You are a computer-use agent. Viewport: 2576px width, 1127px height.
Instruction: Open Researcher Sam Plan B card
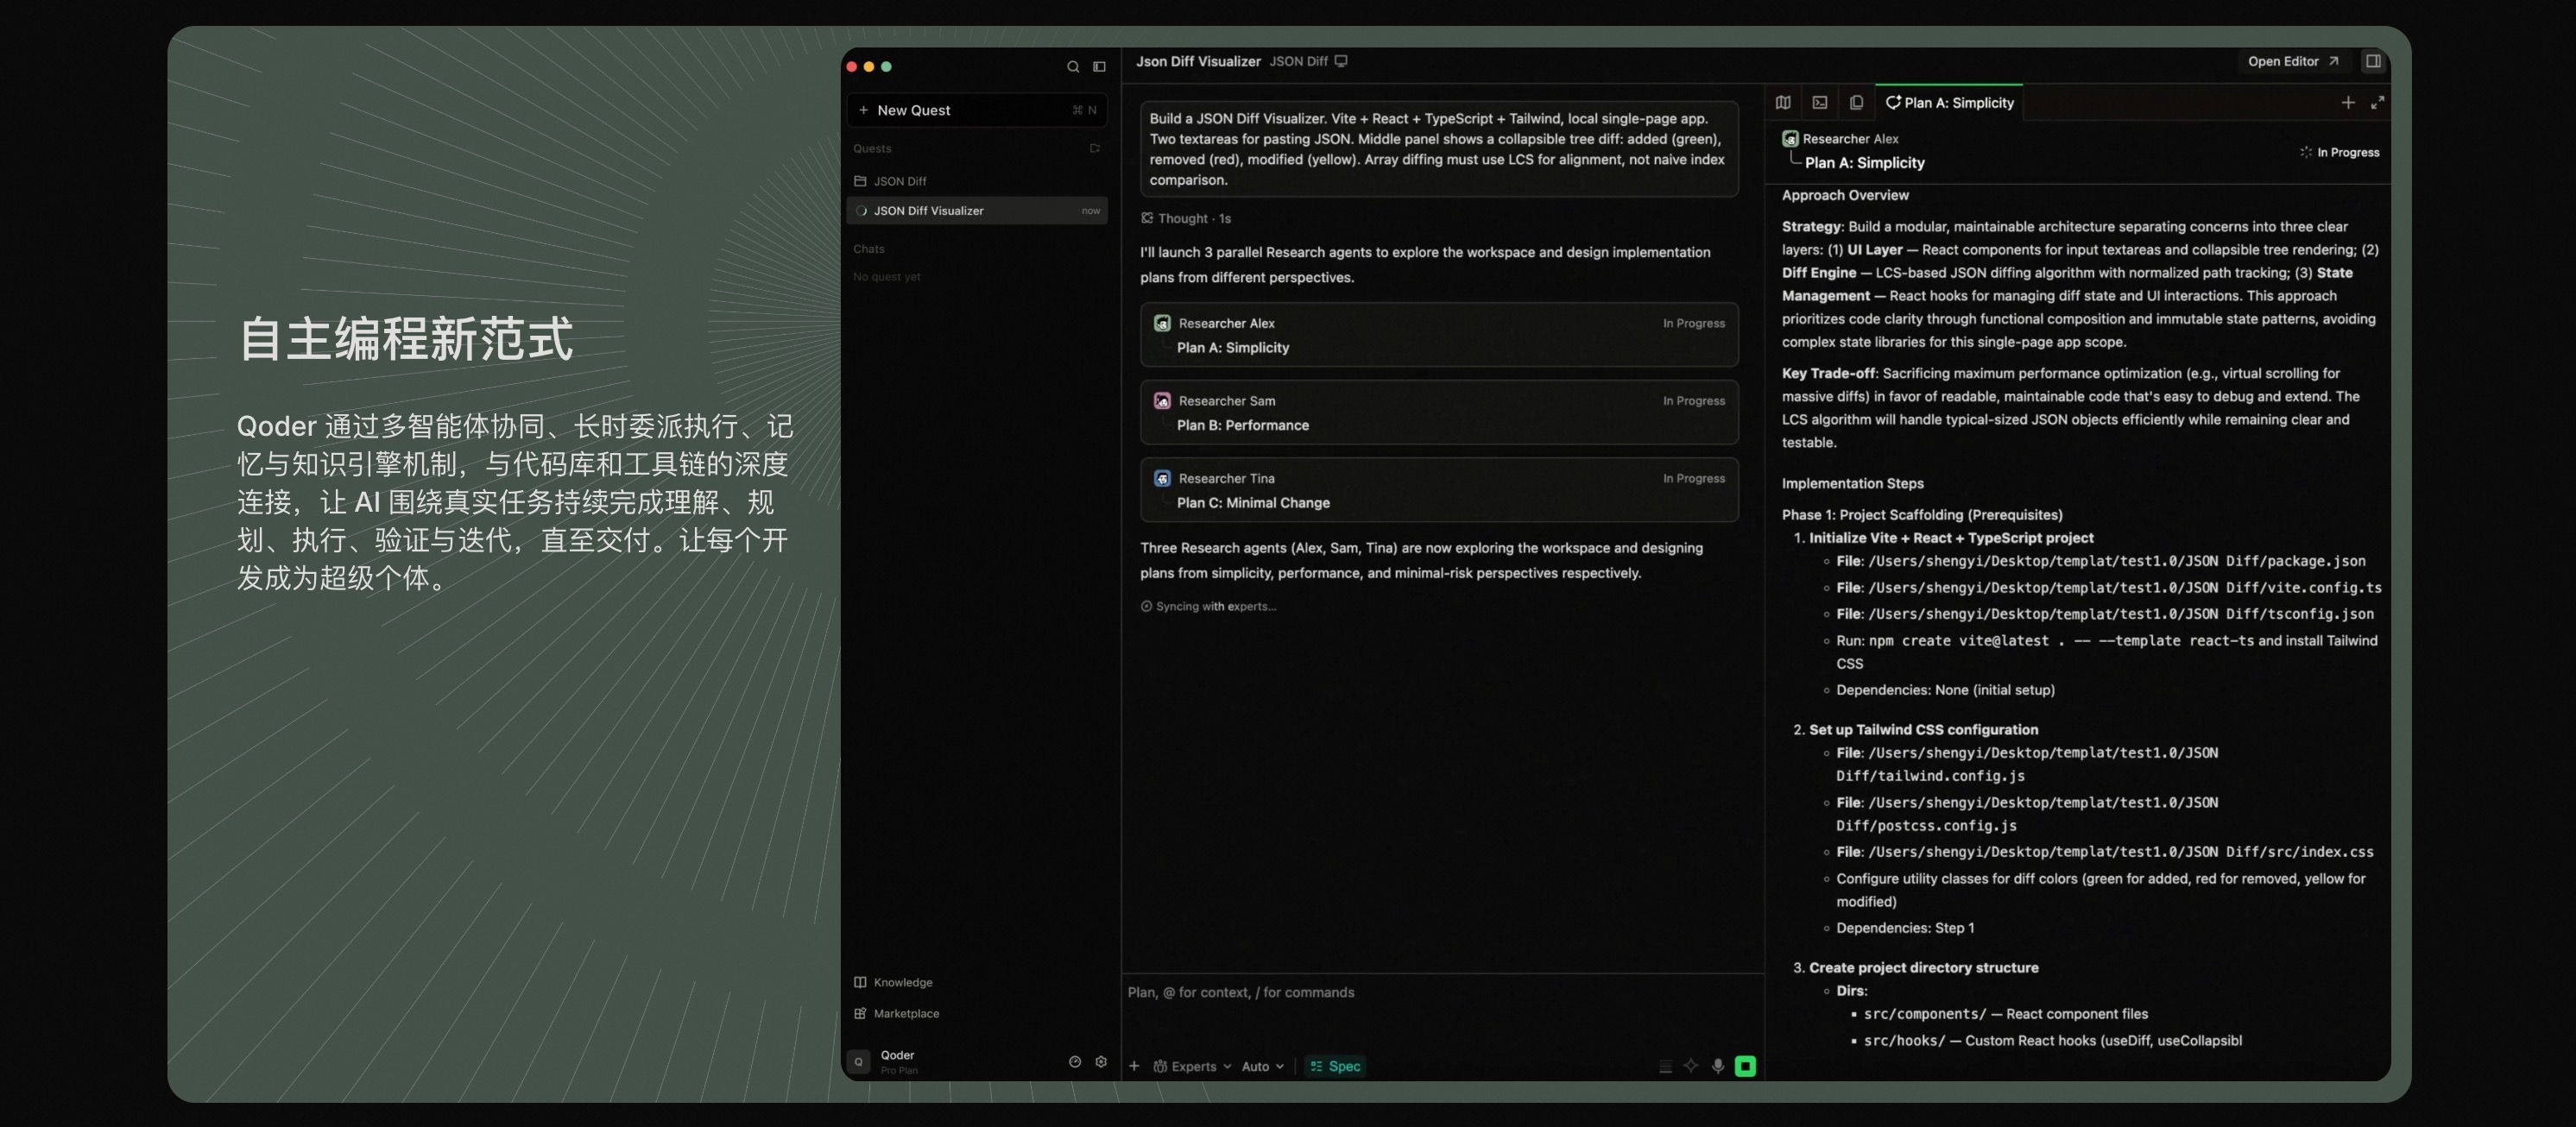pyautogui.click(x=1439, y=412)
